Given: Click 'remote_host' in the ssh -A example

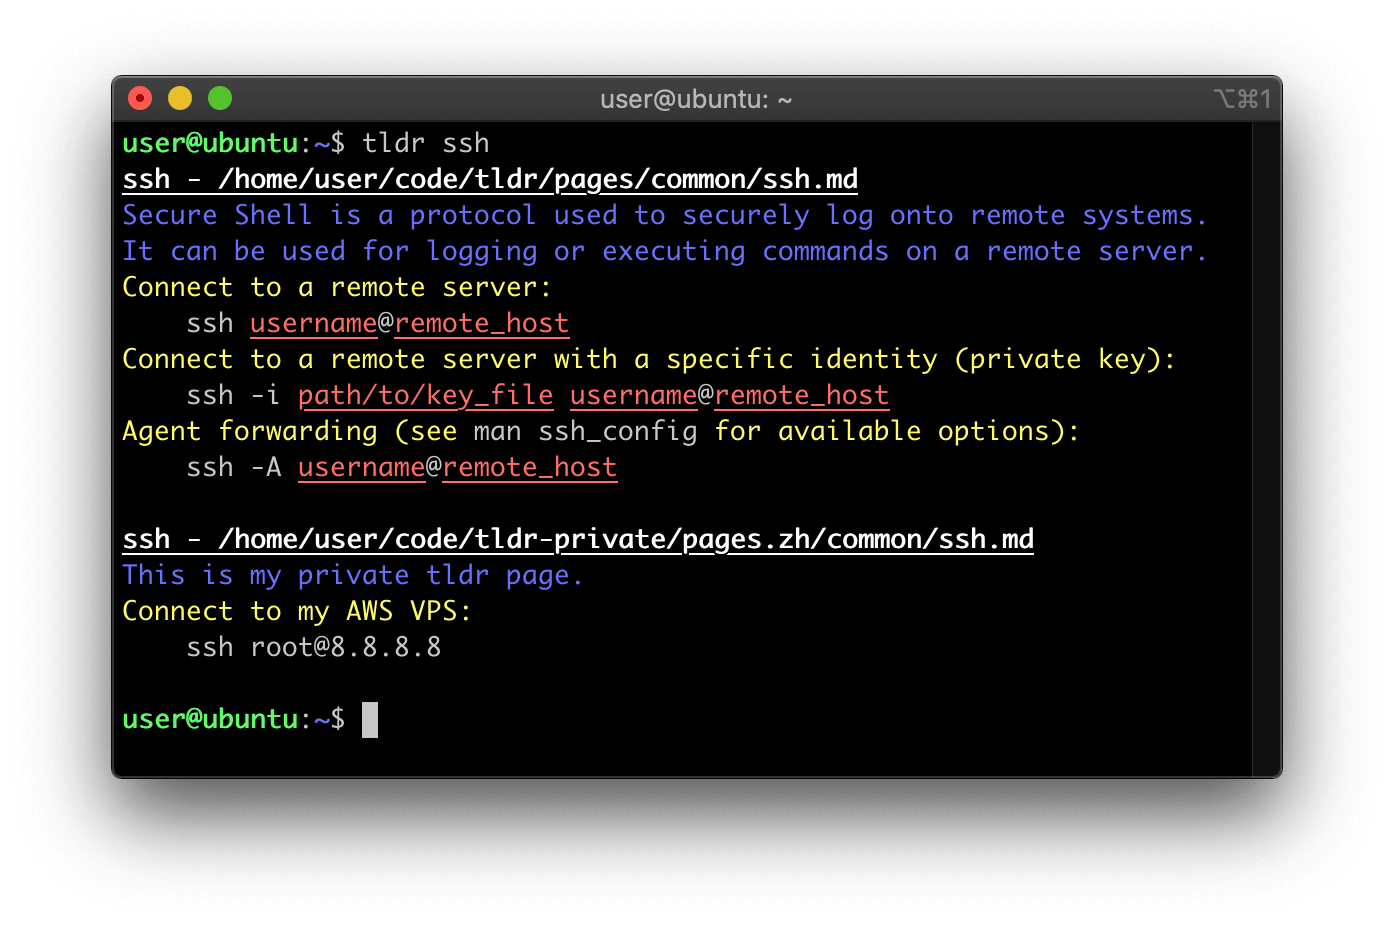Looking at the screenshot, I should pyautogui.click(x=530, y=468).
